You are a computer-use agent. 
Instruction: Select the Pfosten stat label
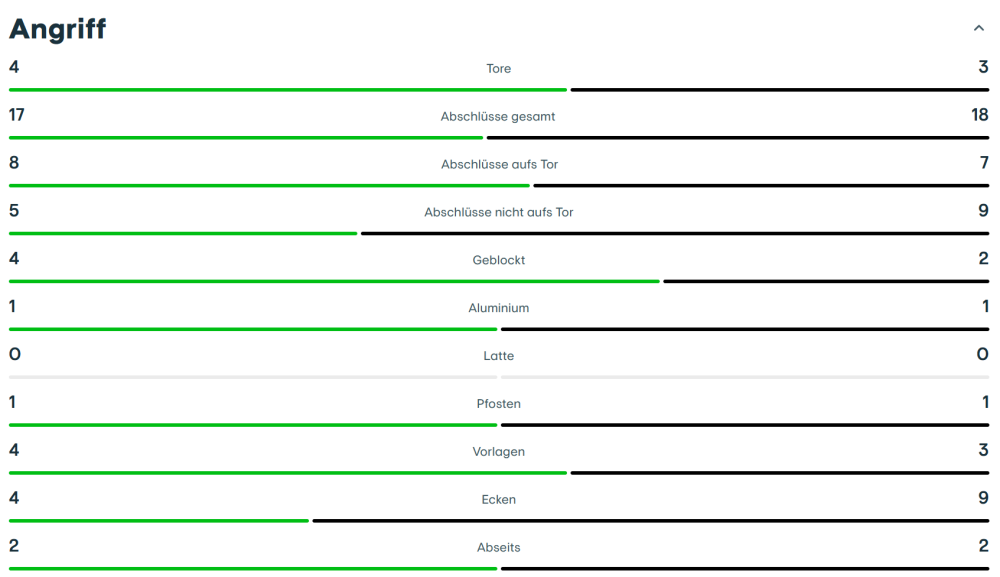pyautogui.click(x=499, y=405)
